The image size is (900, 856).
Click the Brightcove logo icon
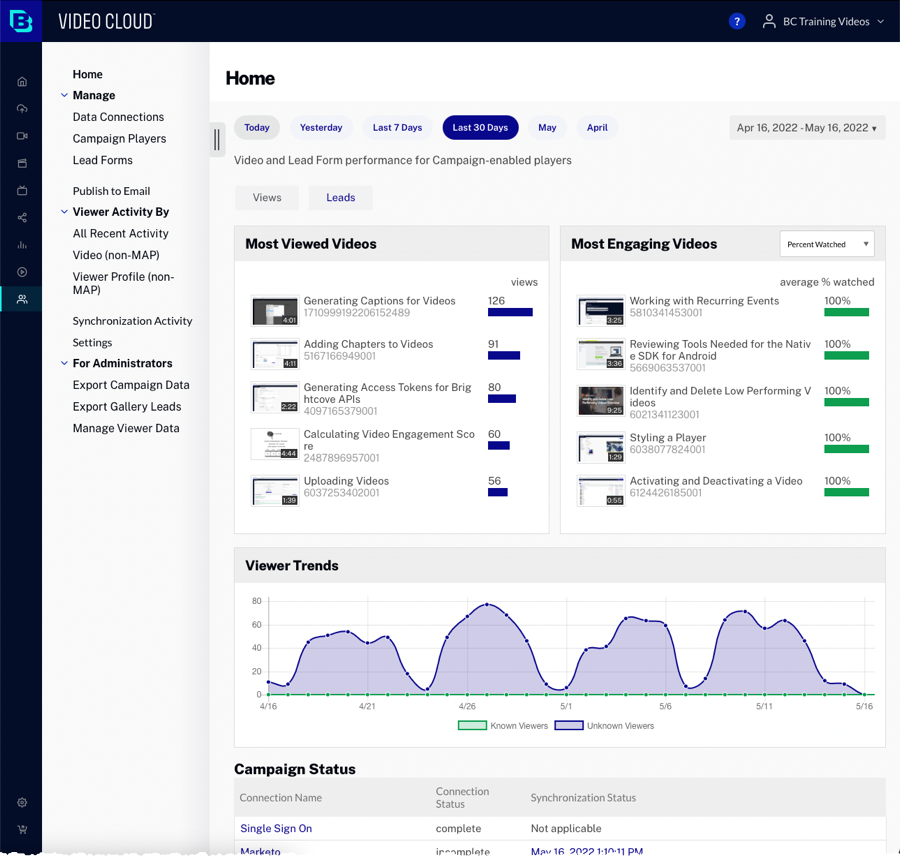click(21, 21)
